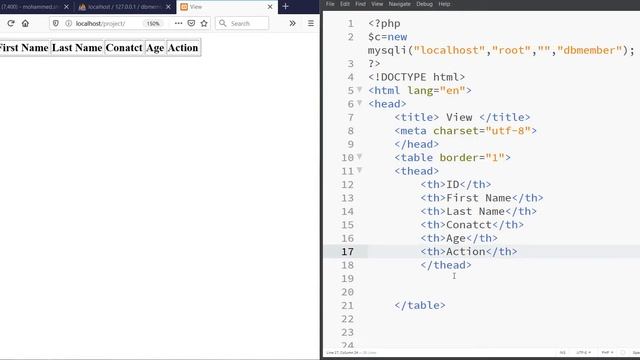Open the editor Find menu
The image size is (640, 360).
[x=360, y=4]
